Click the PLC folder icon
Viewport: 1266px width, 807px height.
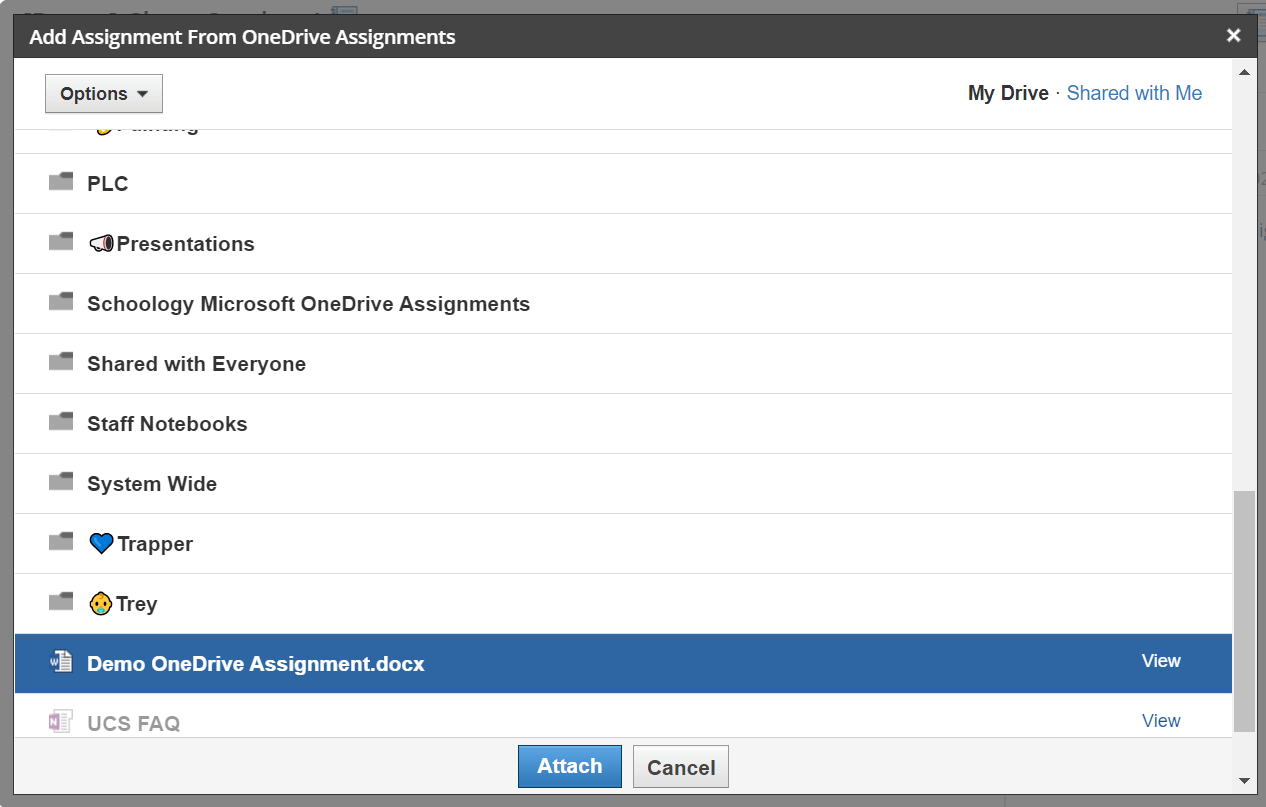tap(61, 182)
